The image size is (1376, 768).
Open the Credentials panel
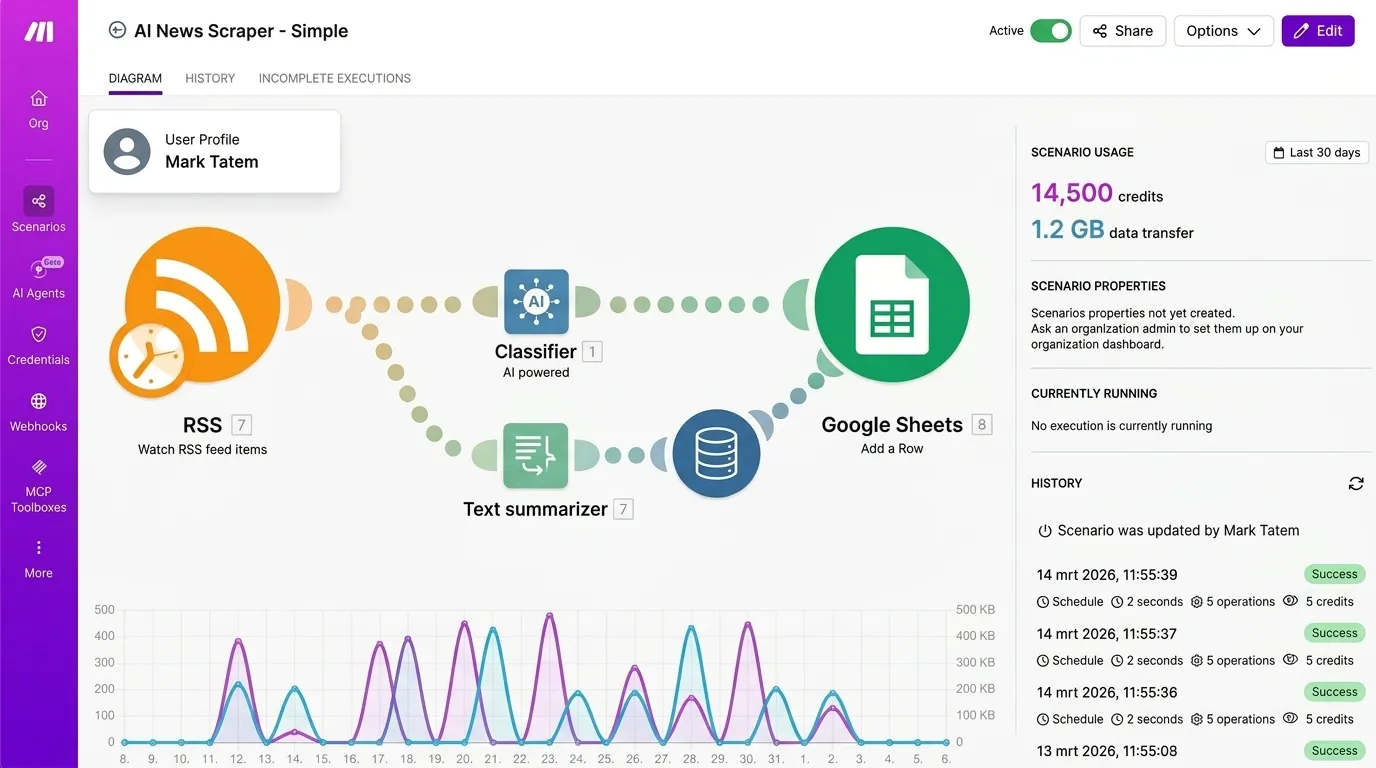click(38, 341)
